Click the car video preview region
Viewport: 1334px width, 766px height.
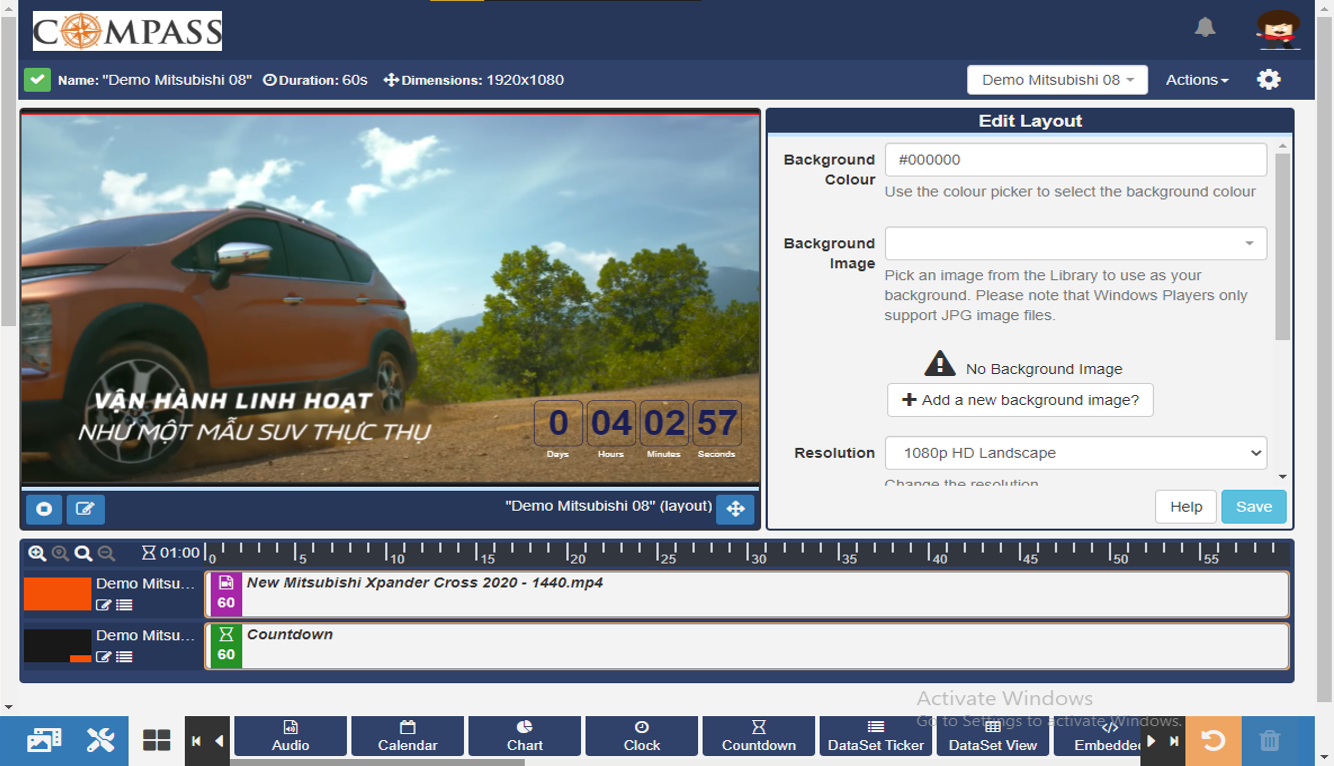(x=390, y=298)
